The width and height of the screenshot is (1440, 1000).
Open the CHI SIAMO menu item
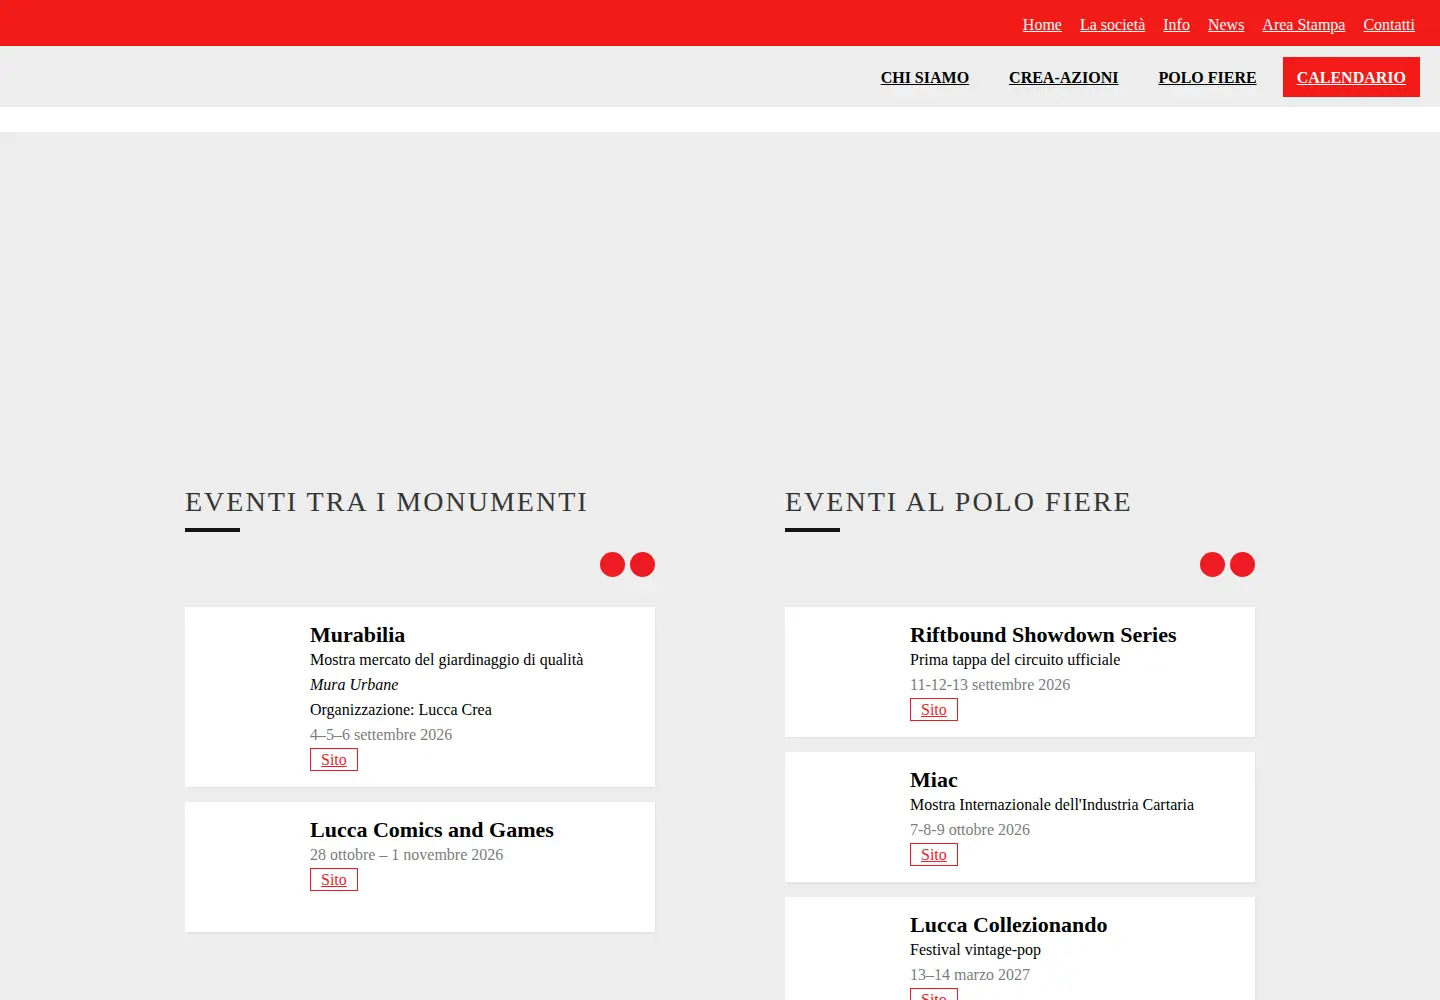coord(925,77)
